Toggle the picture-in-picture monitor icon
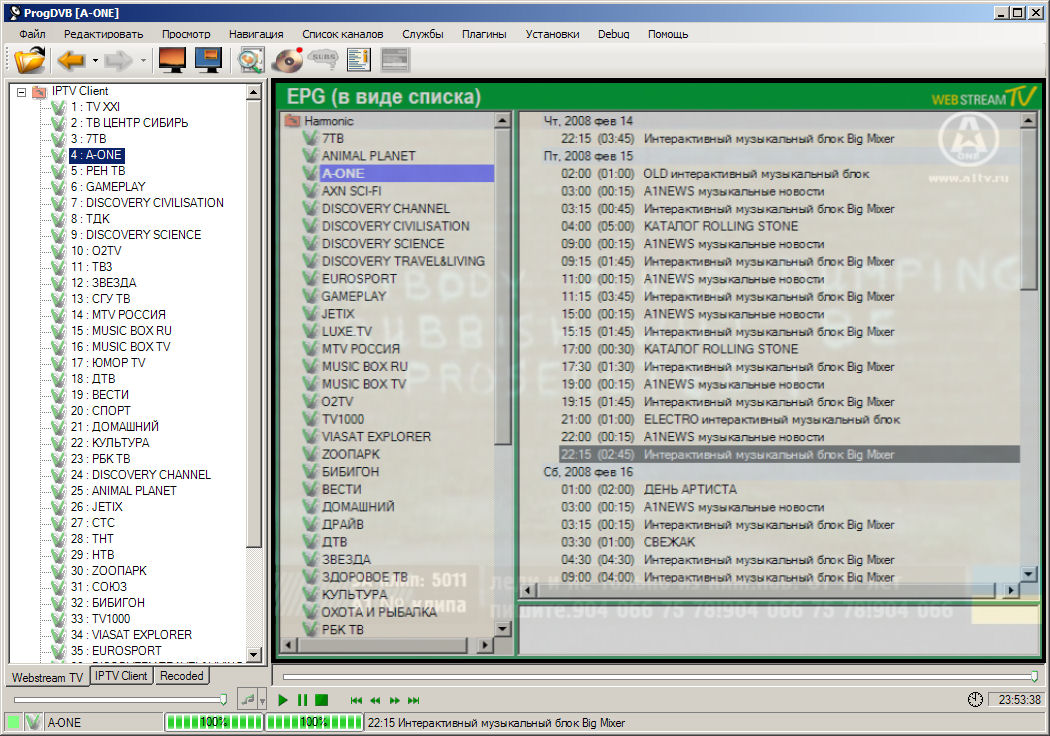The image size is (1050, 736). click(208, 60)
